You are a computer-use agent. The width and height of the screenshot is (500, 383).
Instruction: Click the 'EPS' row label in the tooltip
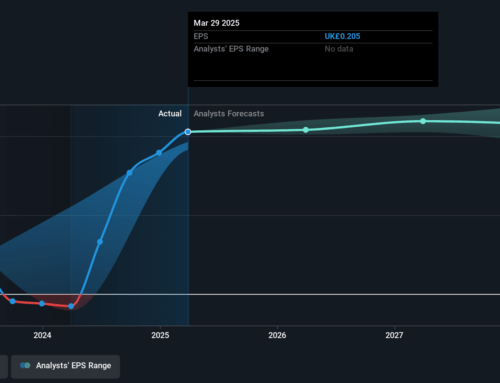click(x=201, y=36)
